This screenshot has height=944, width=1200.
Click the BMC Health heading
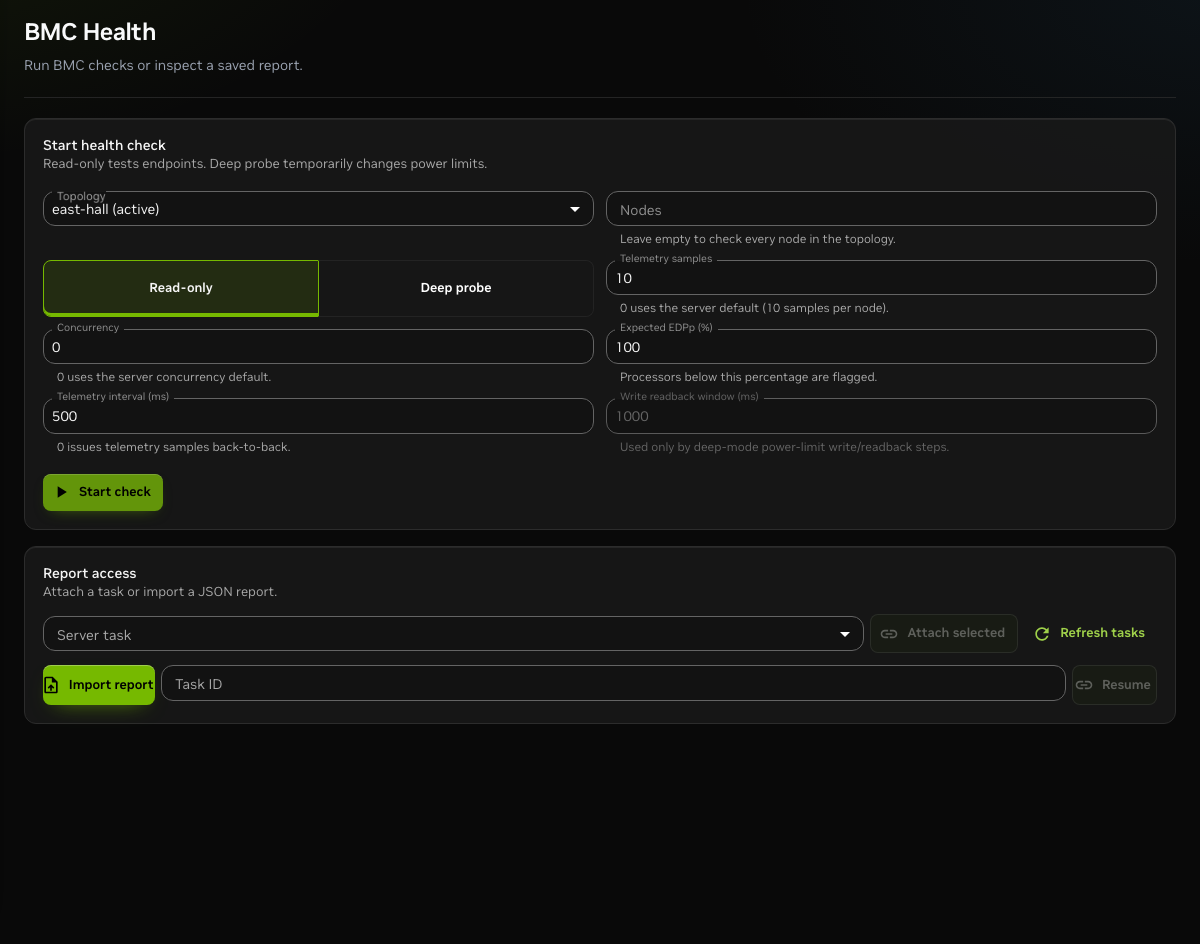pos(90,32)
